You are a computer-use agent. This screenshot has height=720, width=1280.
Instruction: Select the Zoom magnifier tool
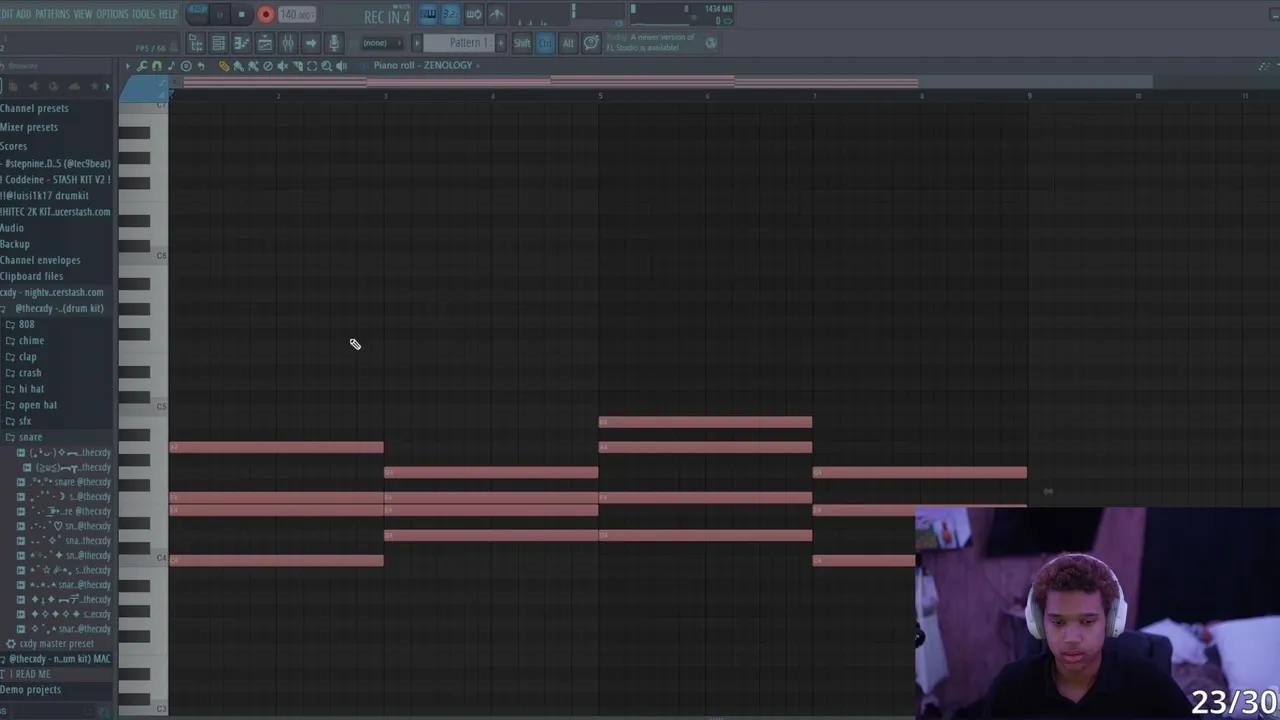point(326,66)
